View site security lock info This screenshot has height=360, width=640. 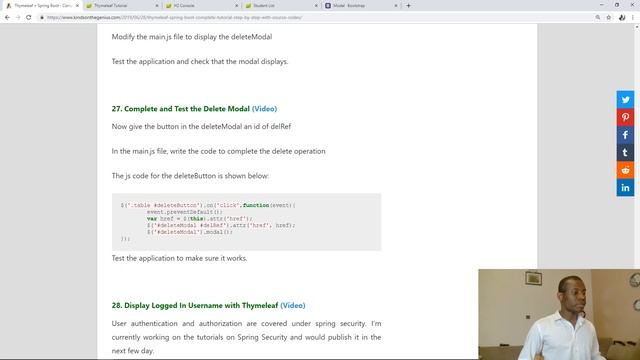(x=42, y=18)
